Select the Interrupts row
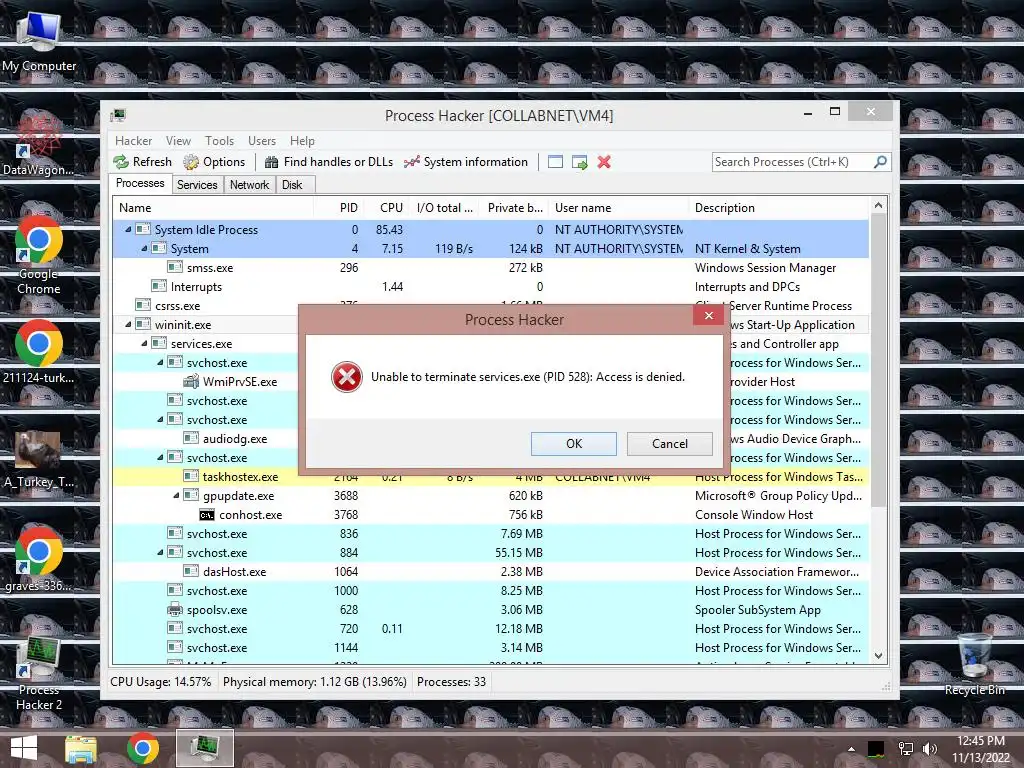 point(491,287)
